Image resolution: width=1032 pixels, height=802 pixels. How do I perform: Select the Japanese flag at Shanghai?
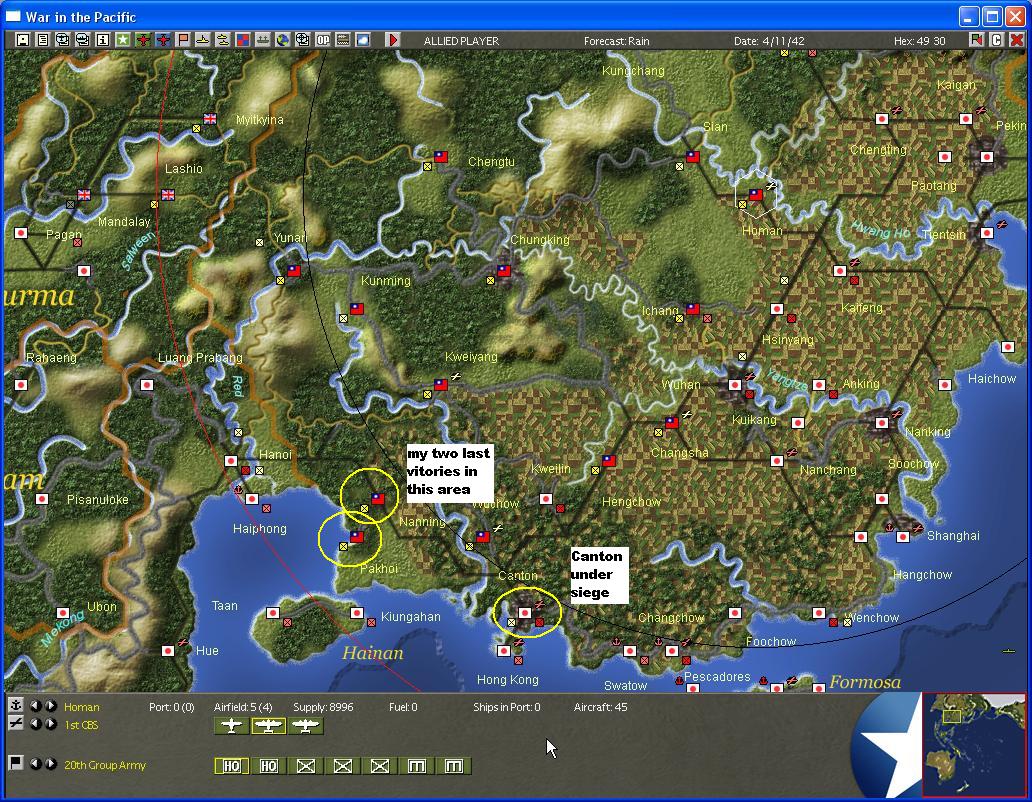(903, 537)
